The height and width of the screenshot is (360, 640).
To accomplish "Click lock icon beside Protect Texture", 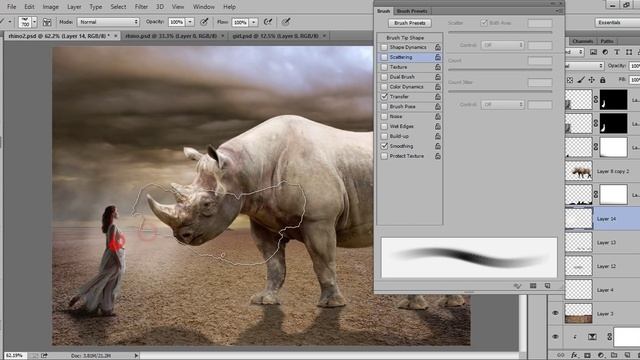I will tap(438, 156).
